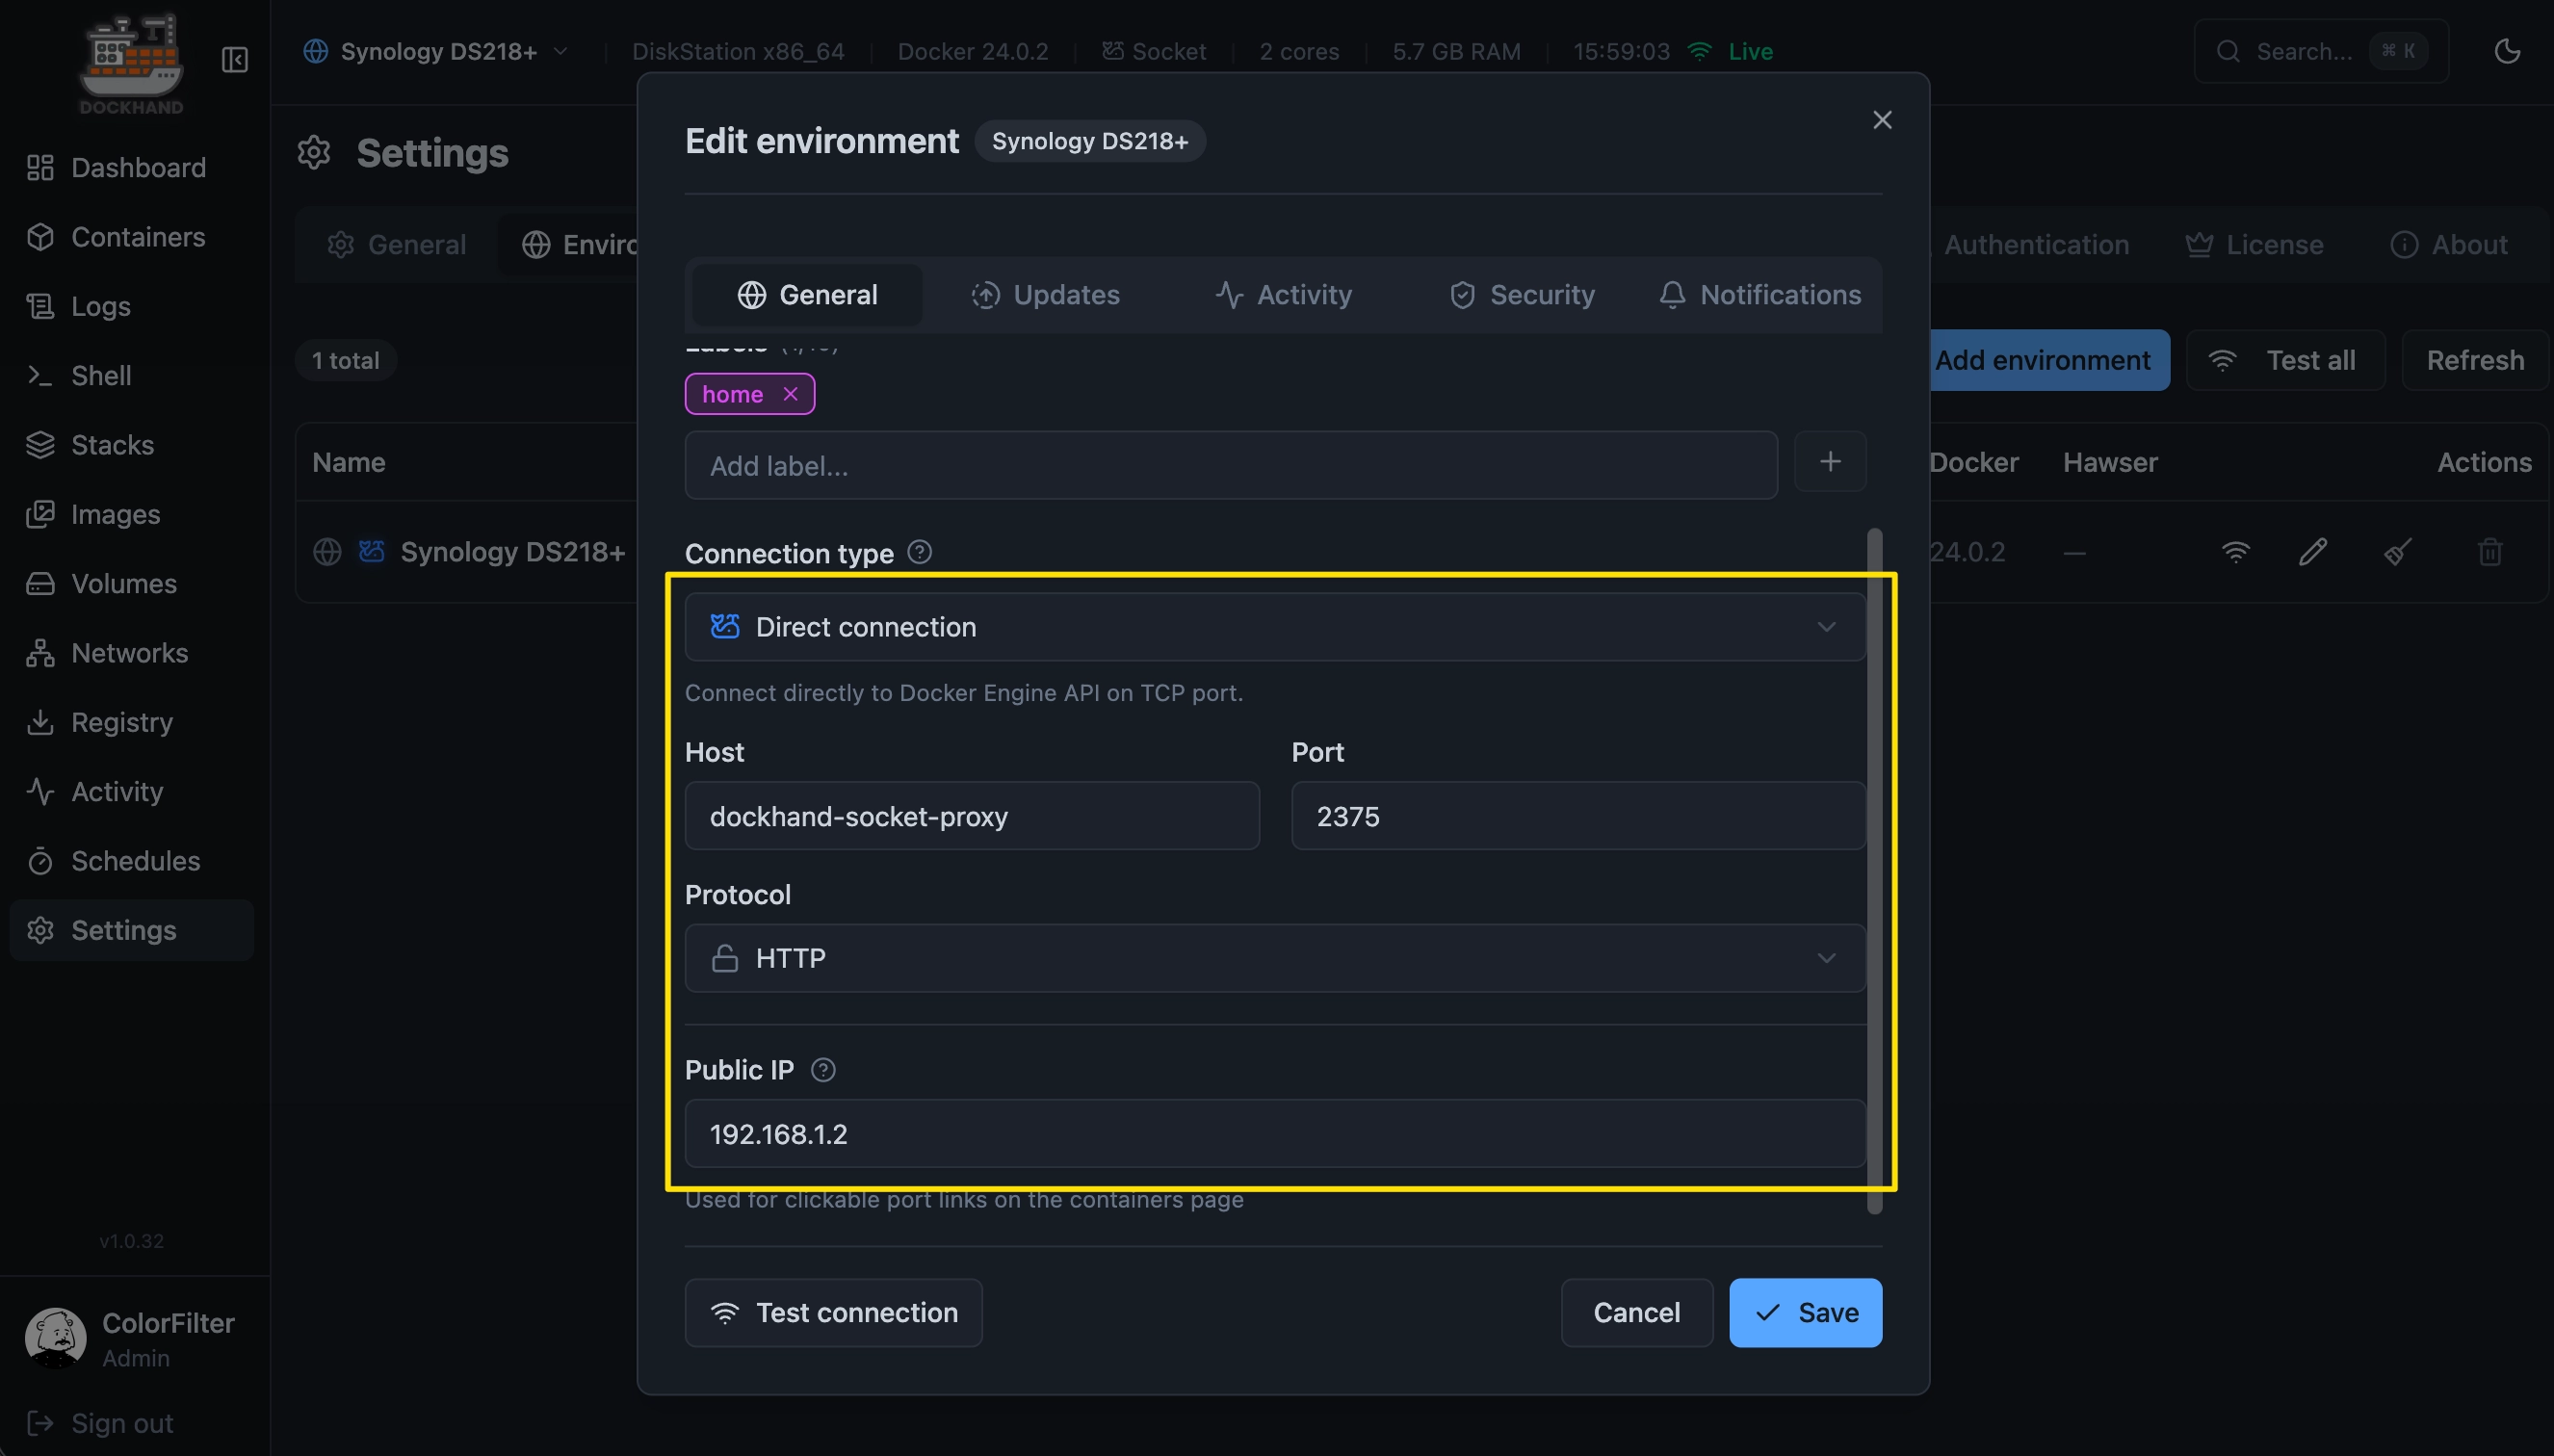This screenshot has width=2554, height=1456.
Task: Click the ColorFilter user avatar
Action: (55, 1338)
